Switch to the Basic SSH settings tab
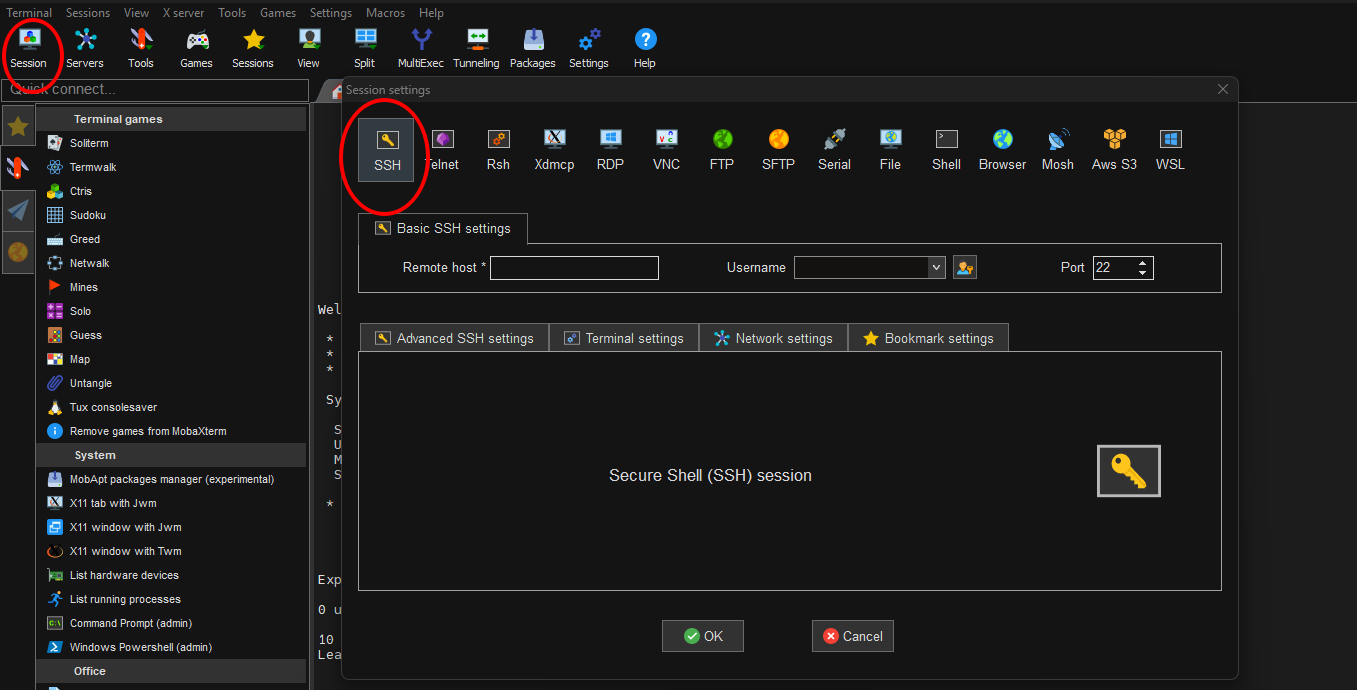This screenshot has width=1357, height=690. coord(443,228)
